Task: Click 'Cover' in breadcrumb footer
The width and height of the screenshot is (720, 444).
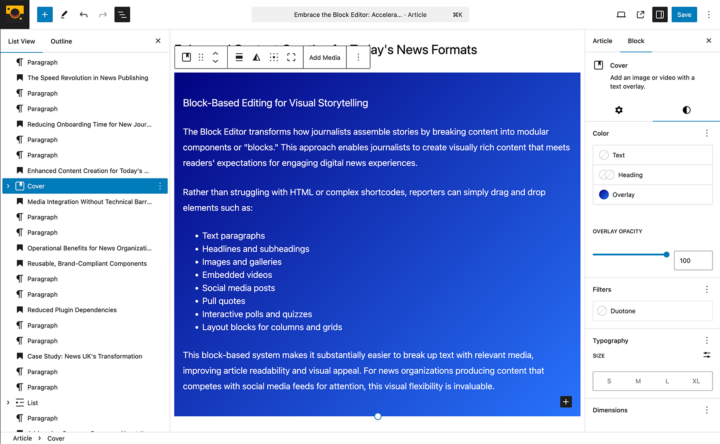Action: pos(56,438)
